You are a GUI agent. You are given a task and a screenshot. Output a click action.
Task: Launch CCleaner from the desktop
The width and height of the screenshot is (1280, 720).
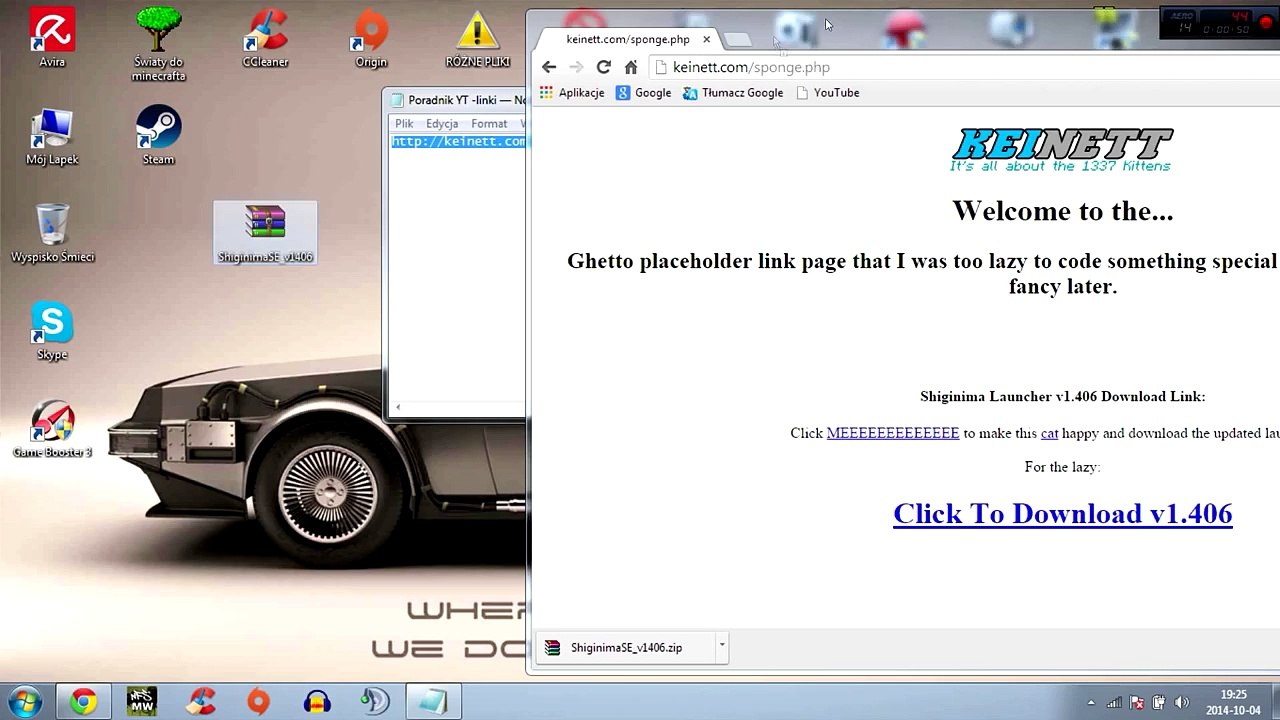(x=265, y=38)
